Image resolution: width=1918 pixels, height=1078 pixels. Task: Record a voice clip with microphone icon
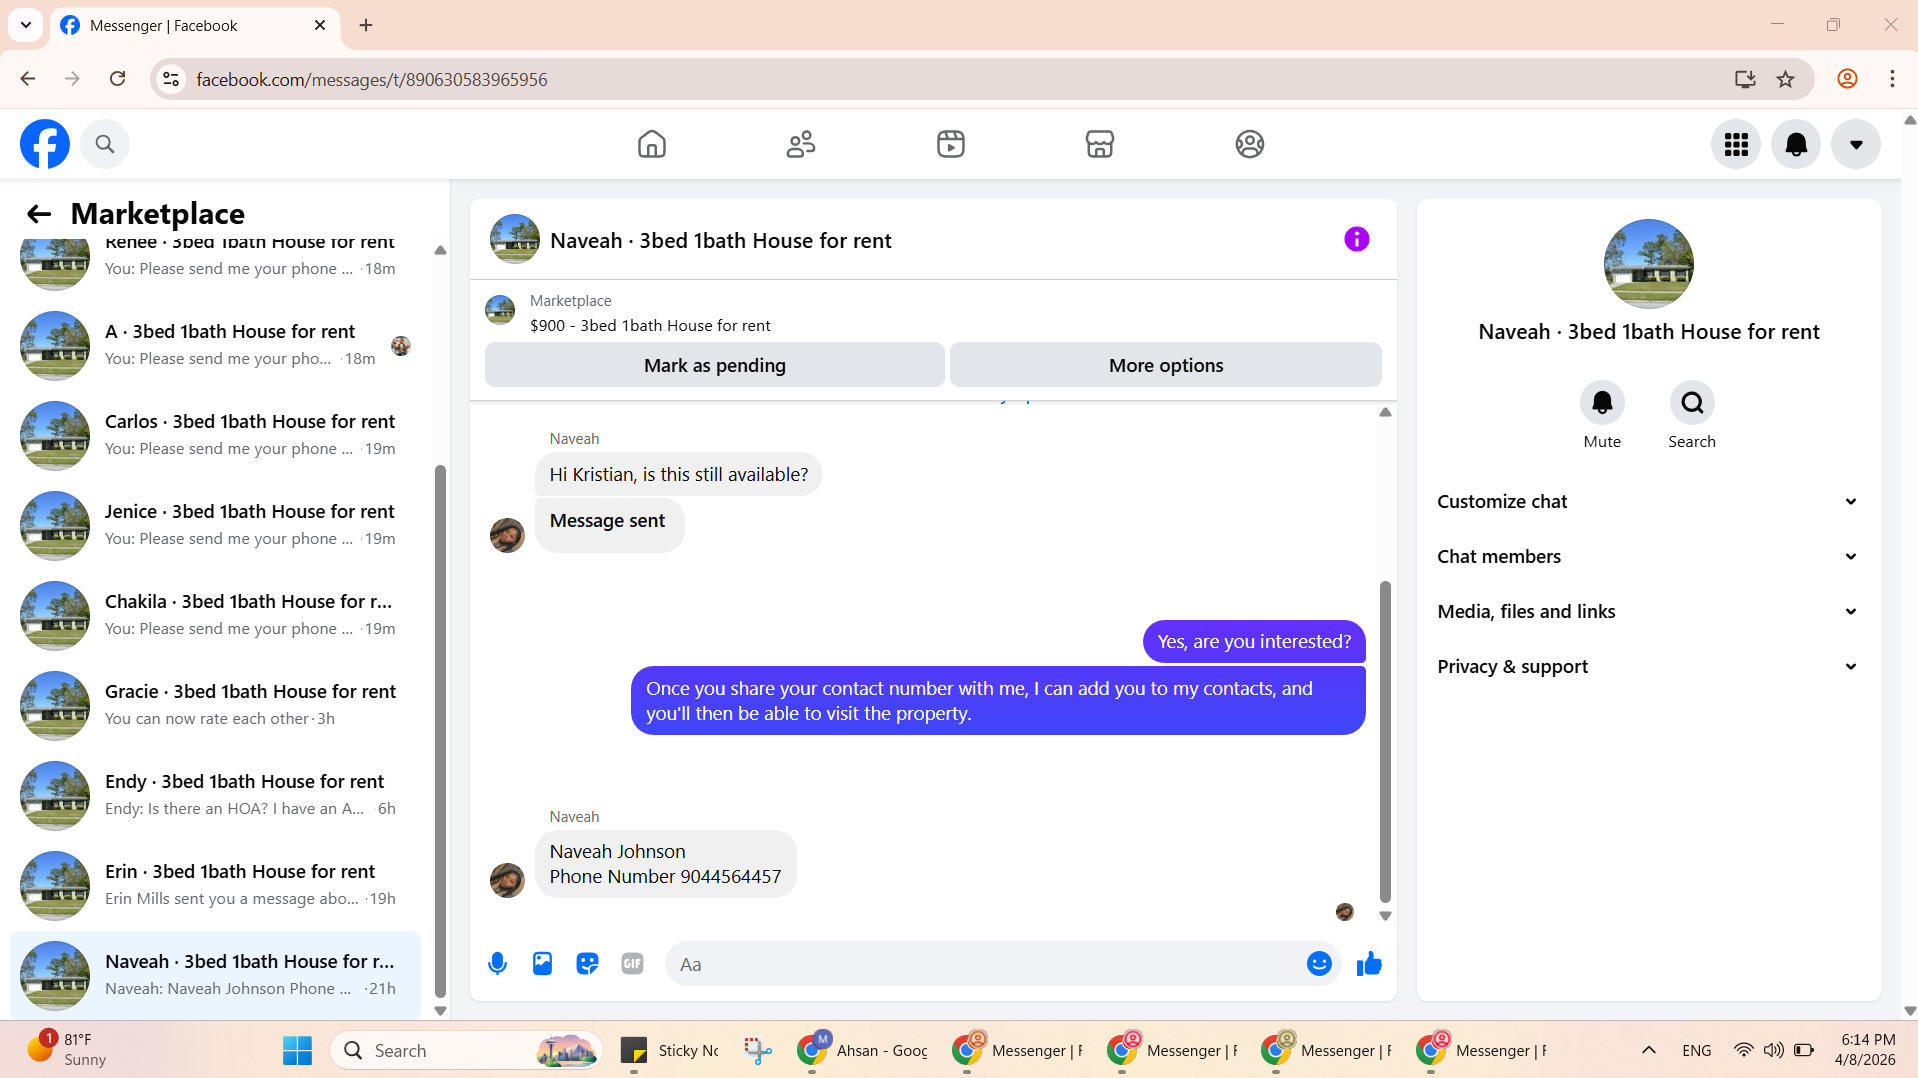[x=497, y=964]
